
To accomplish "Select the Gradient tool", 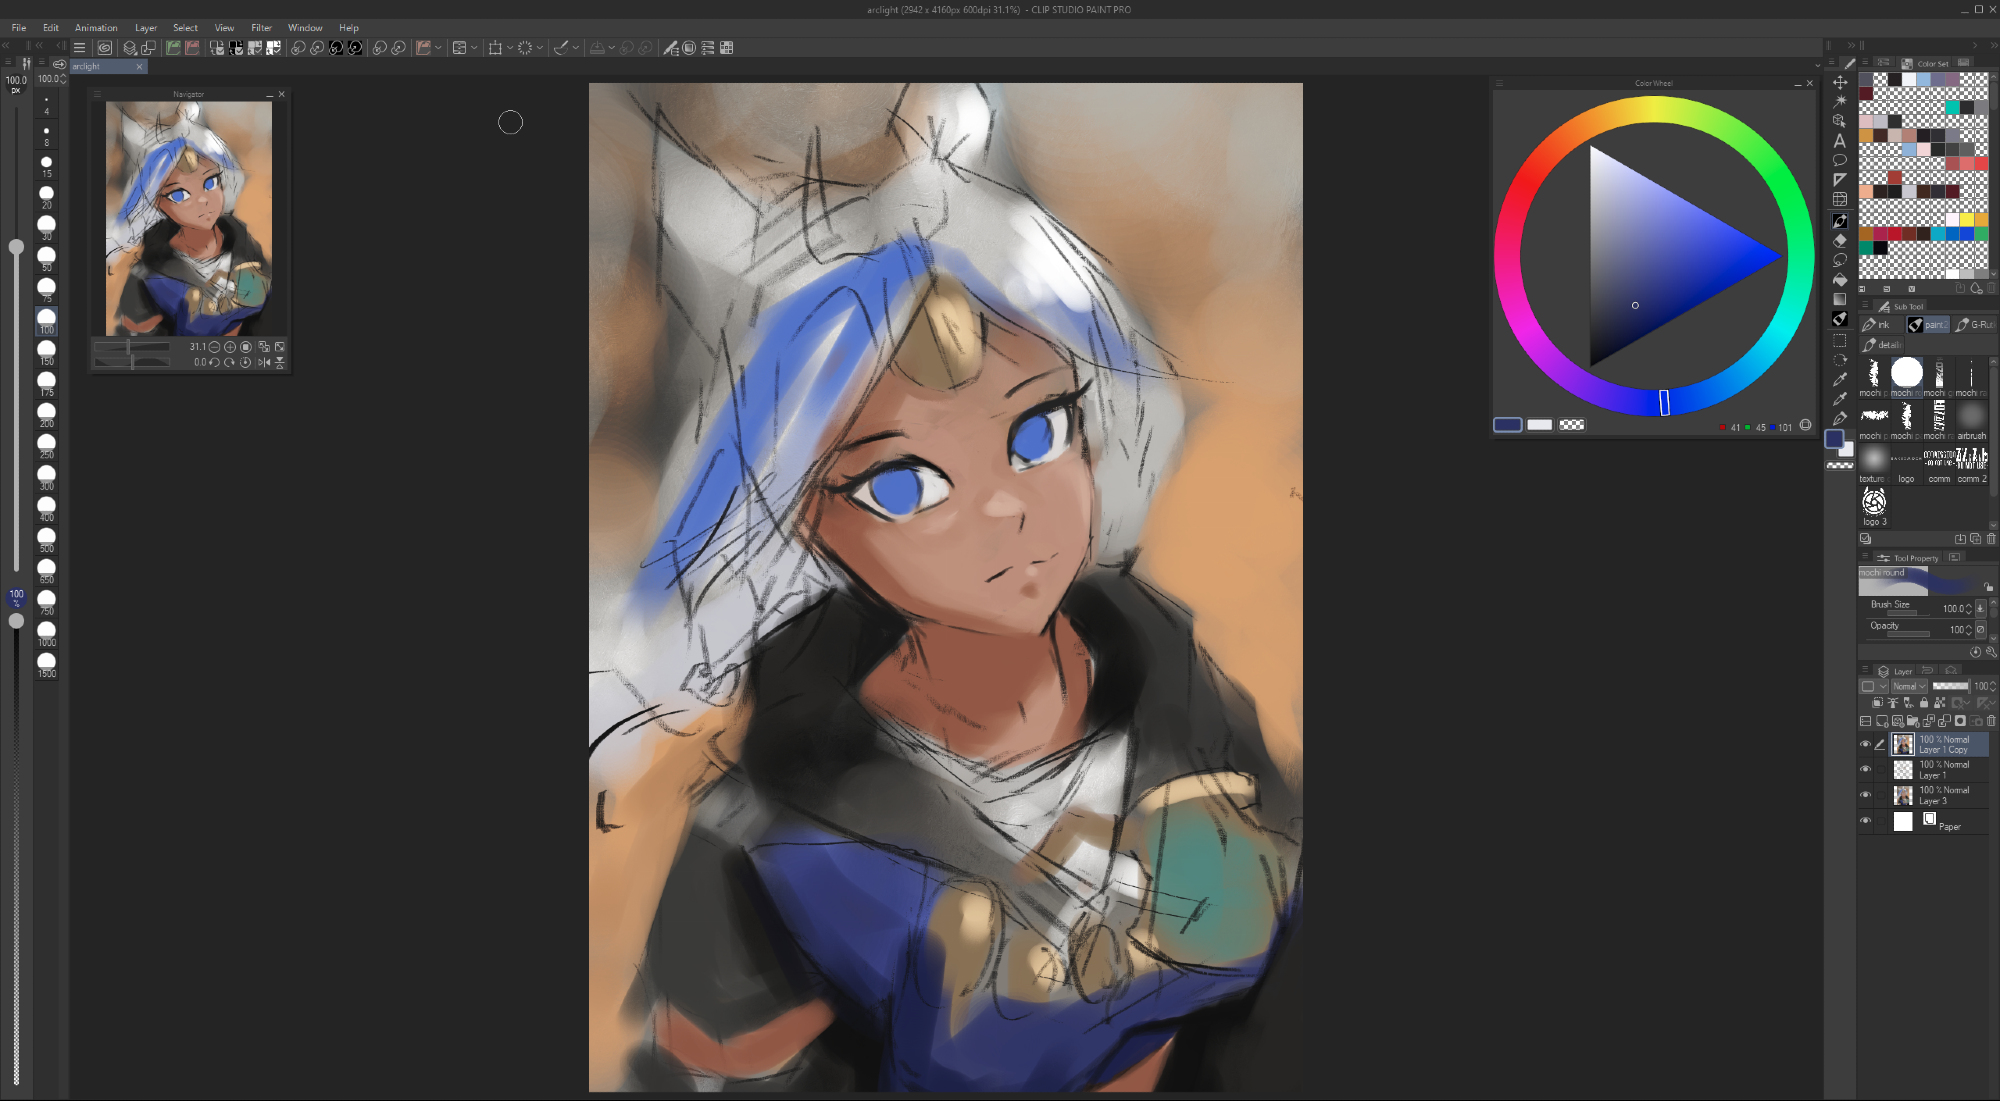I will point(1839,299).
